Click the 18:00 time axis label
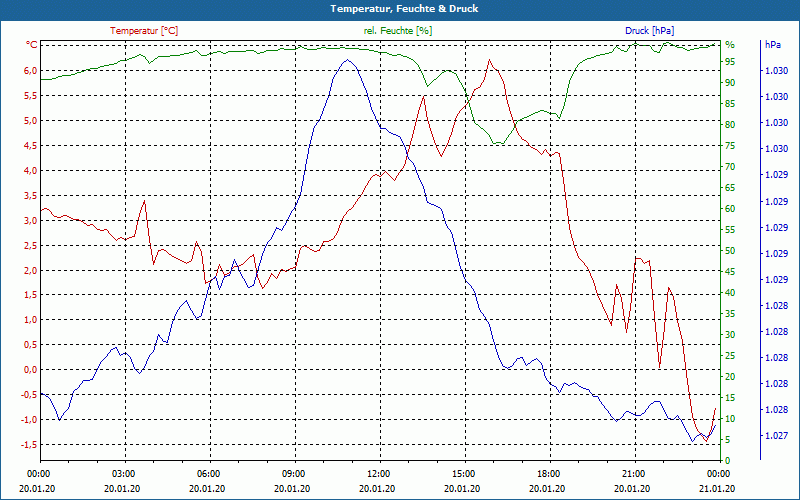This screenshot has width=800, height=500. [548, 473]
